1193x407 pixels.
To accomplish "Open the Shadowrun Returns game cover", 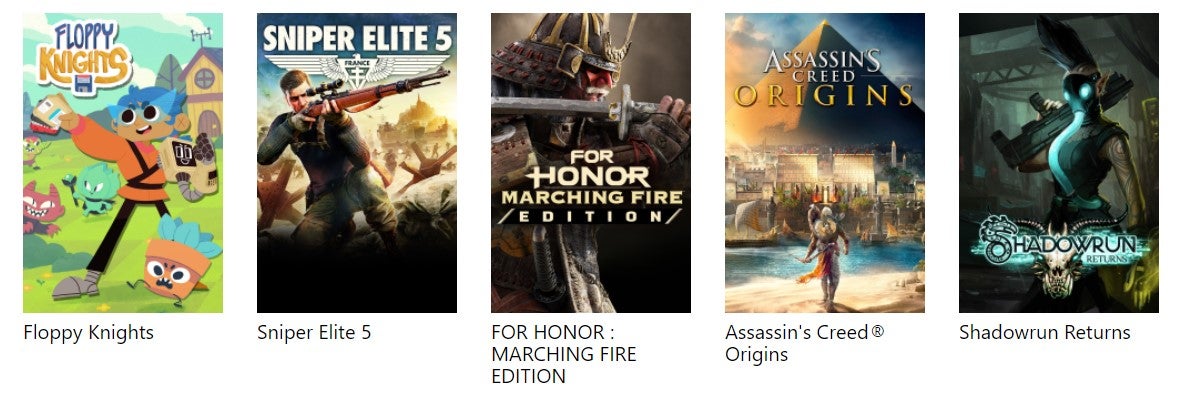I will tap(1058, 163).
